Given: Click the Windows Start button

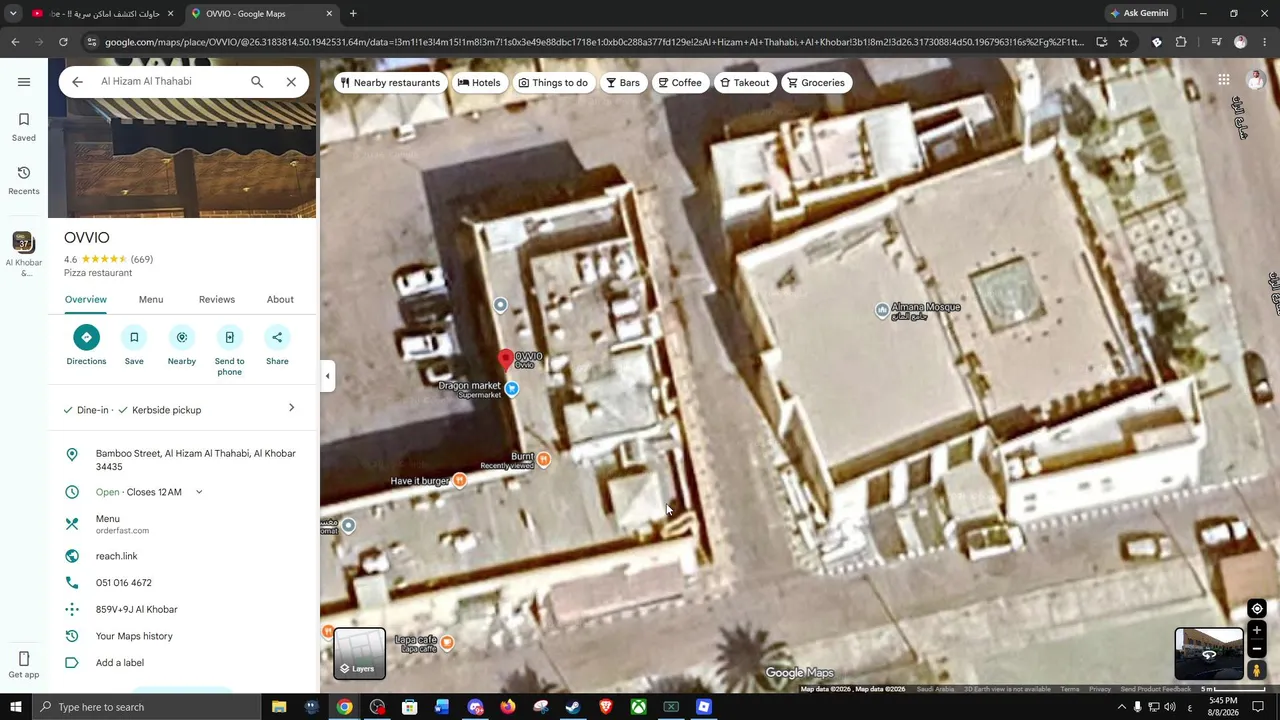Looking at the screenshot, I should [x=16, y=707].
